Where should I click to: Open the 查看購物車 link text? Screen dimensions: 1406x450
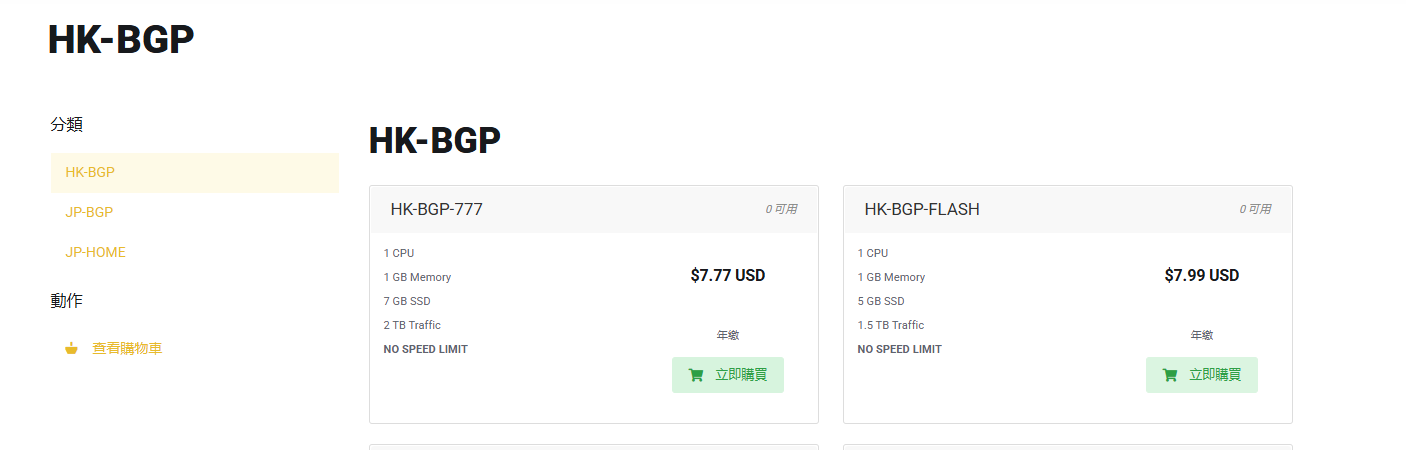[127, 349]
